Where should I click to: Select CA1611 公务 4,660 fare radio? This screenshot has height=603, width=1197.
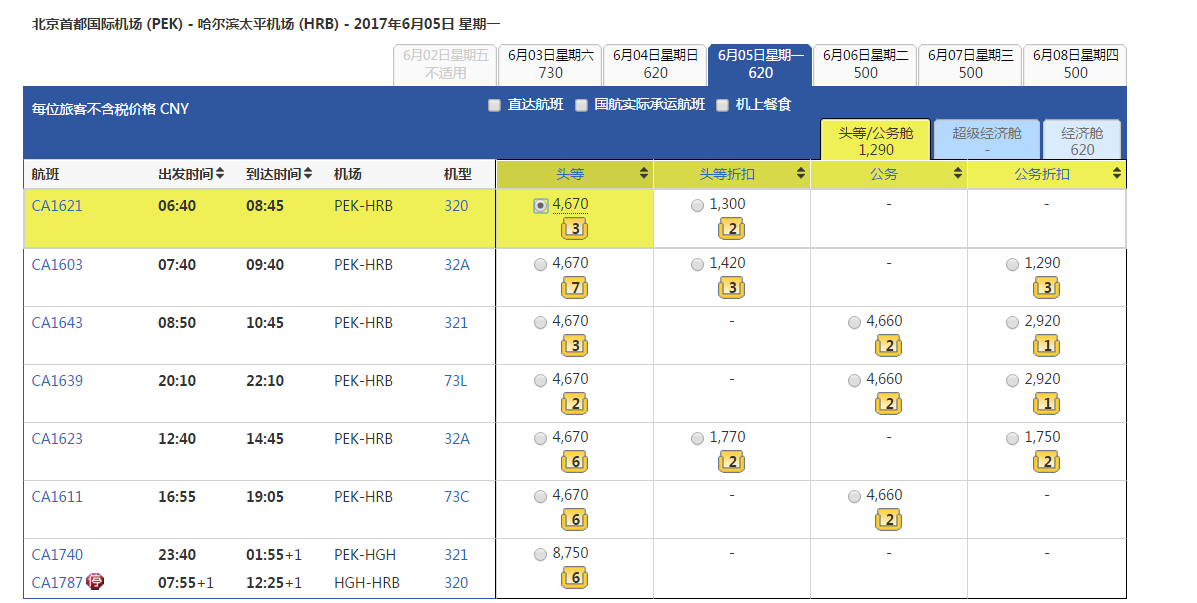pyautogui.click(x=854, y=496)
